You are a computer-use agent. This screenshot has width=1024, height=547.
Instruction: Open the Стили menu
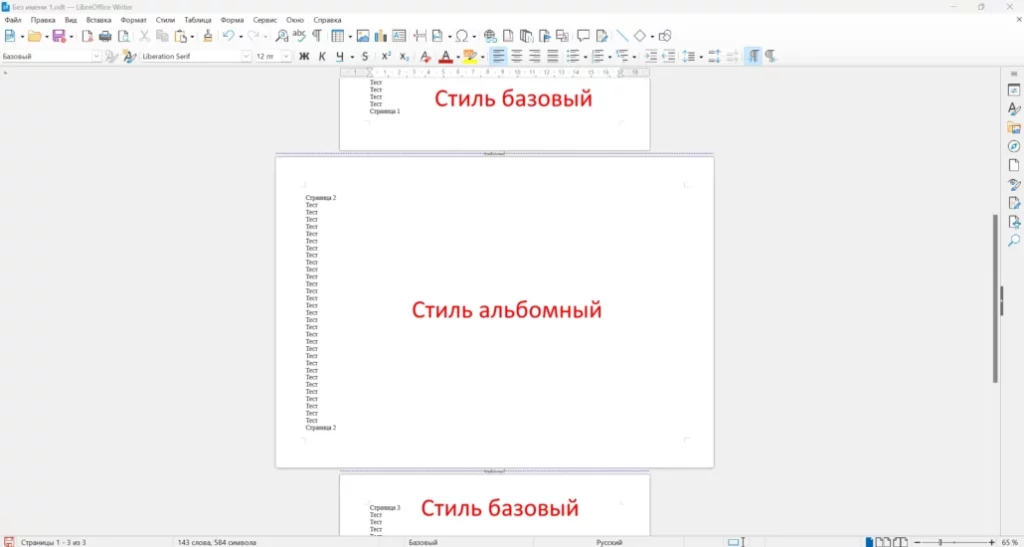(x=165, y=20)
